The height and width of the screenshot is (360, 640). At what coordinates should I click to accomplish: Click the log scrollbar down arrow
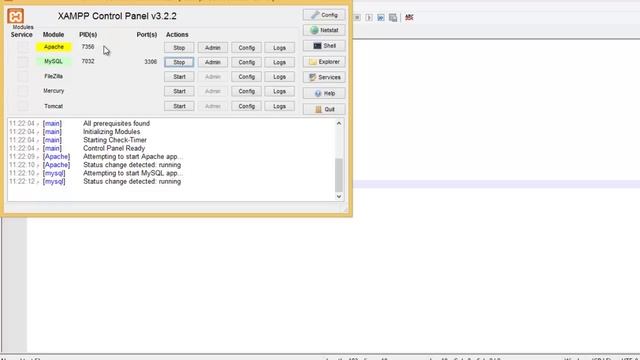pos(339,196)
